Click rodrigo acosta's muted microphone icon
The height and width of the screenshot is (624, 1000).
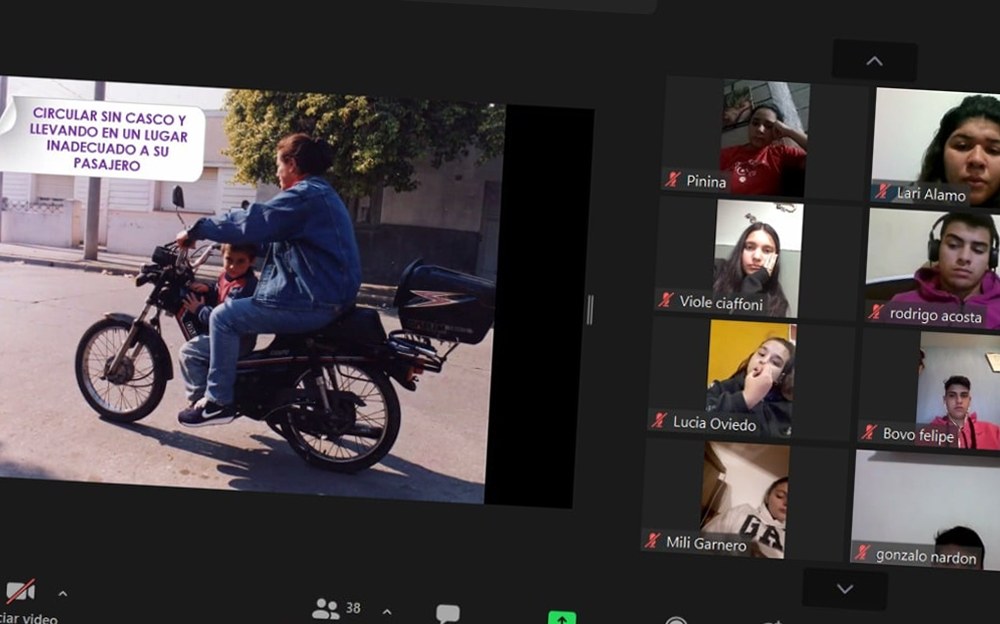tap(876, 312)
